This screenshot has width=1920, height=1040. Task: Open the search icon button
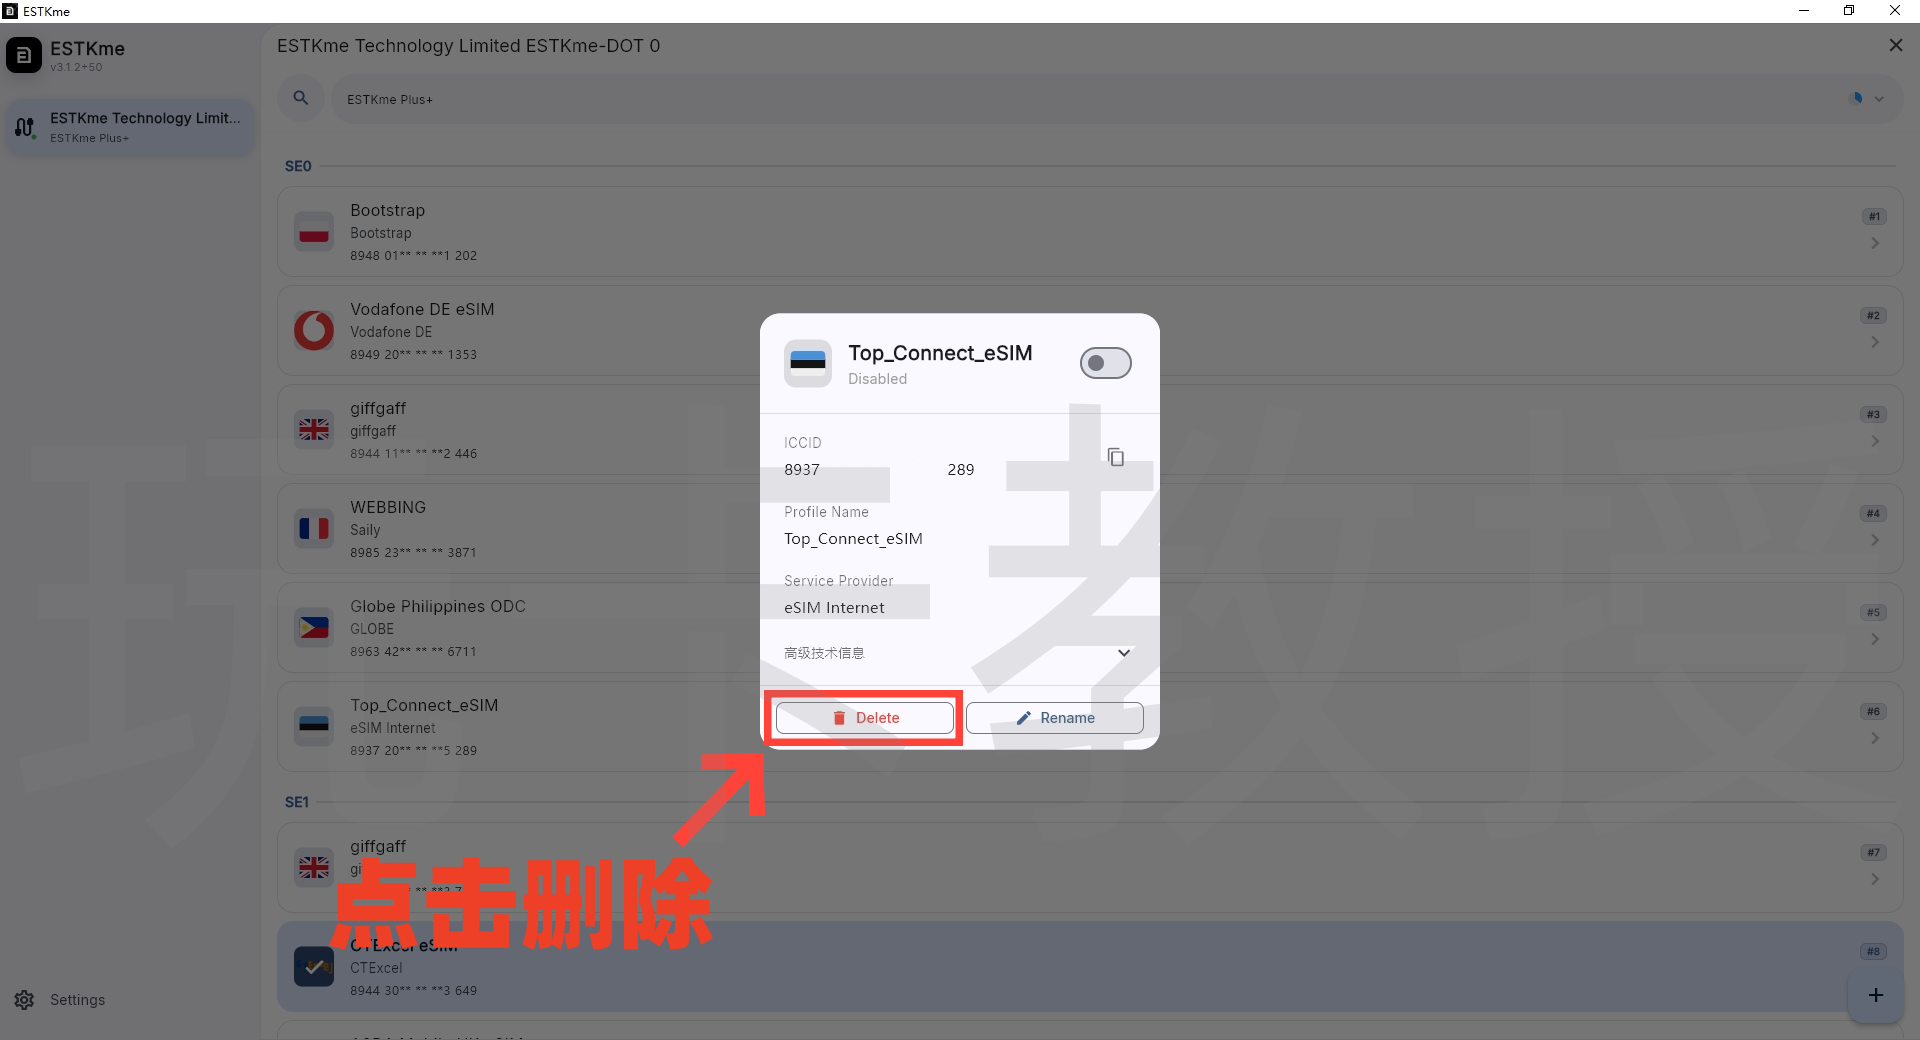coord(300,98)
